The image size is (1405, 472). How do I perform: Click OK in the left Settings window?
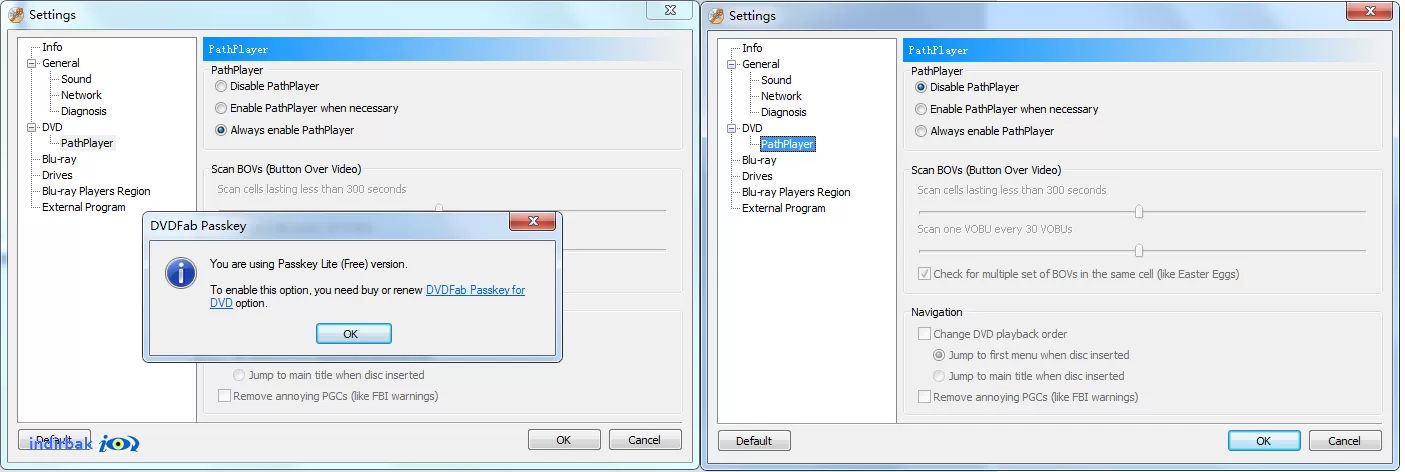(x=564, y=440)
